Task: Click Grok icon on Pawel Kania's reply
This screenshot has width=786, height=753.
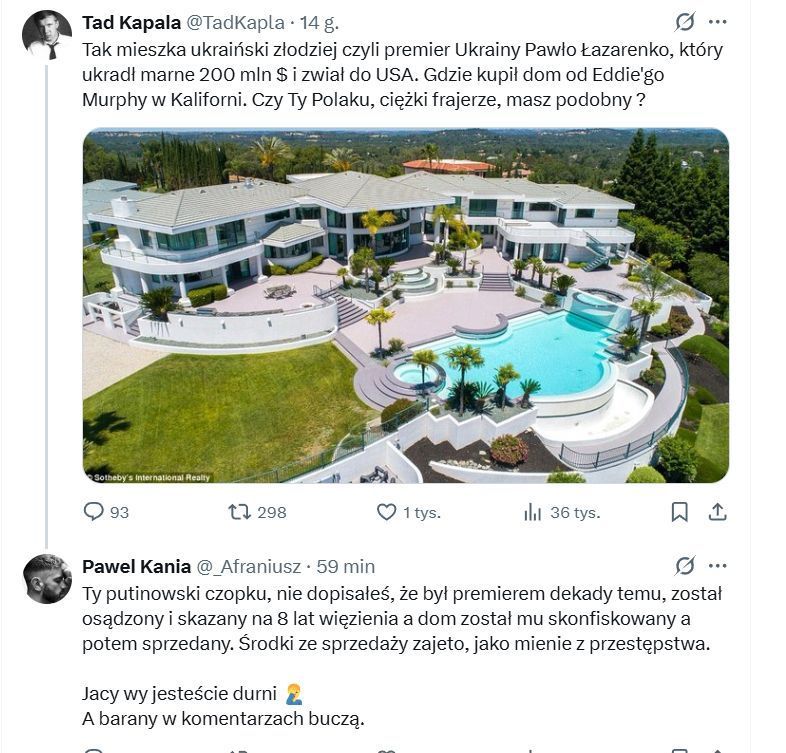Action: tap(685, 566)
